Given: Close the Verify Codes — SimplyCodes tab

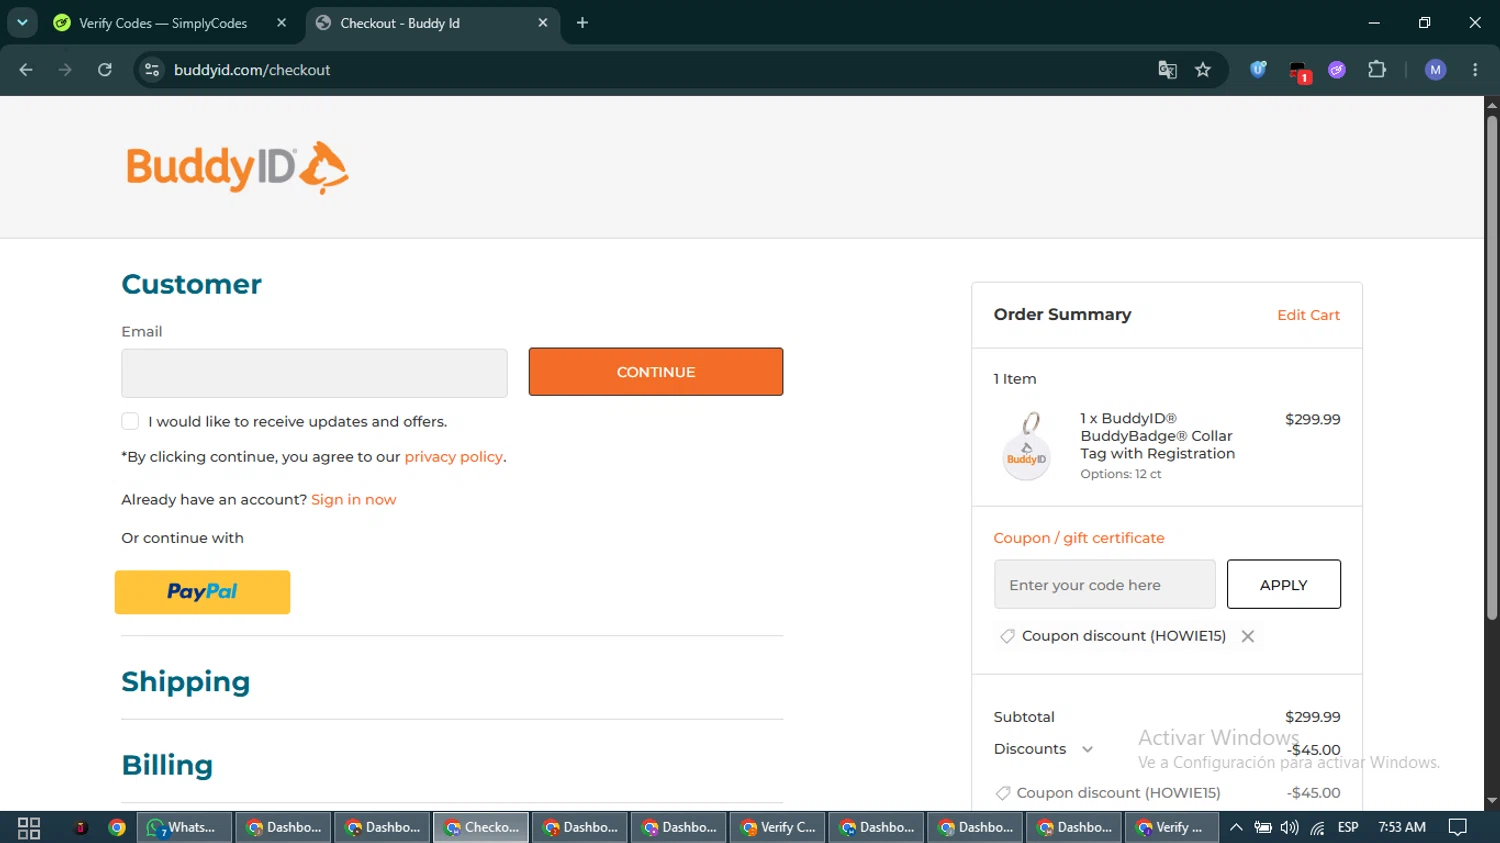Looking at the screenshot, I should point(281,23).
